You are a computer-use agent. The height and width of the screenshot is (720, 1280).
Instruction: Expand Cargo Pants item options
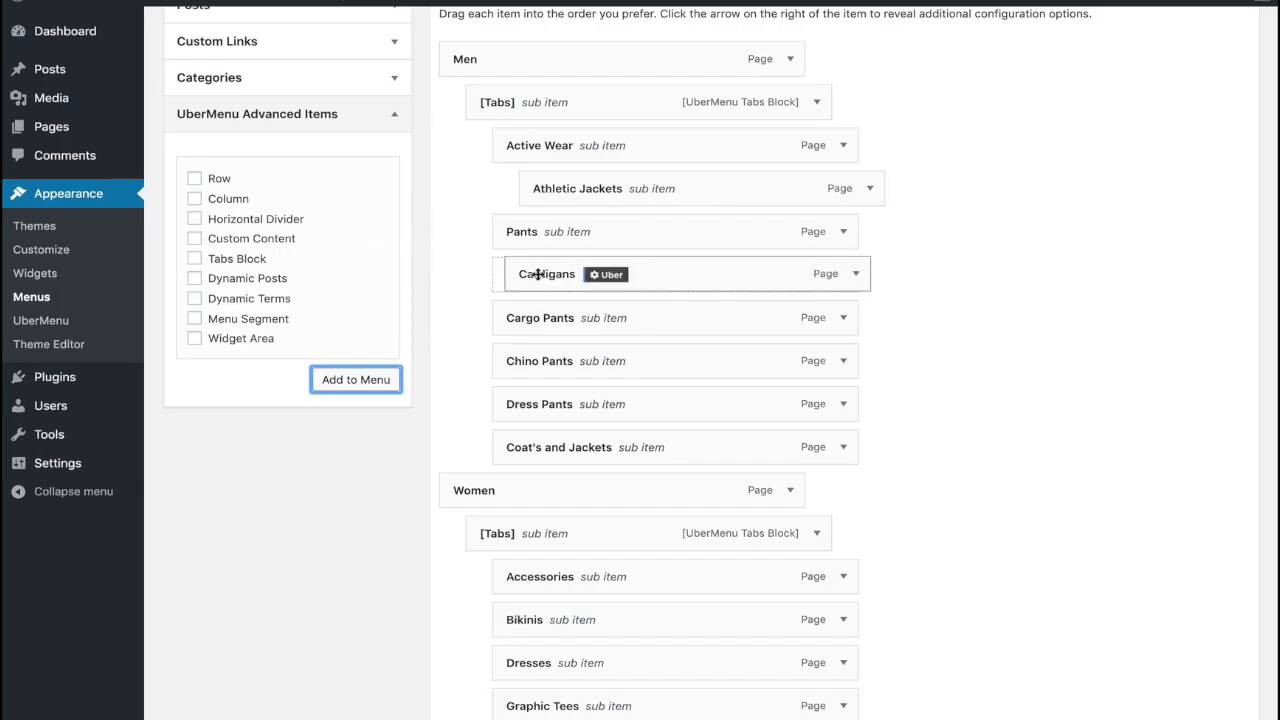tap(843, 318)
